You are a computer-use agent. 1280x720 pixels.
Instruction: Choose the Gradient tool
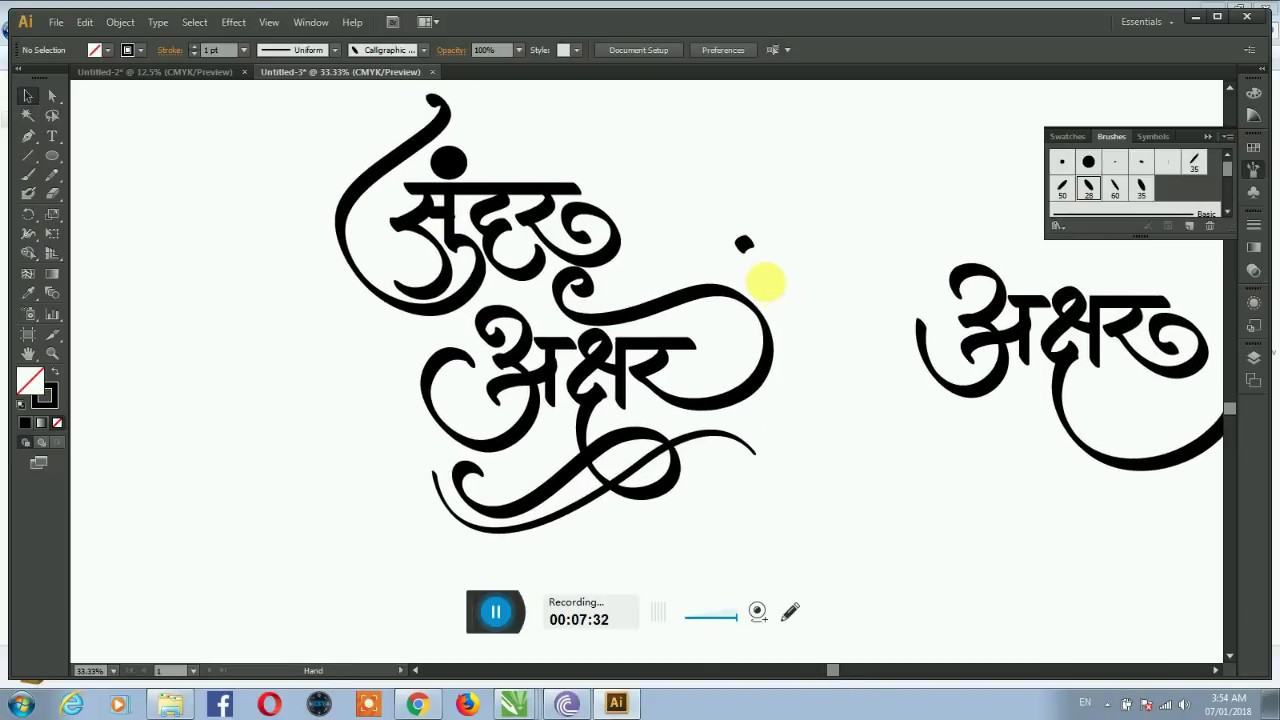52,274
